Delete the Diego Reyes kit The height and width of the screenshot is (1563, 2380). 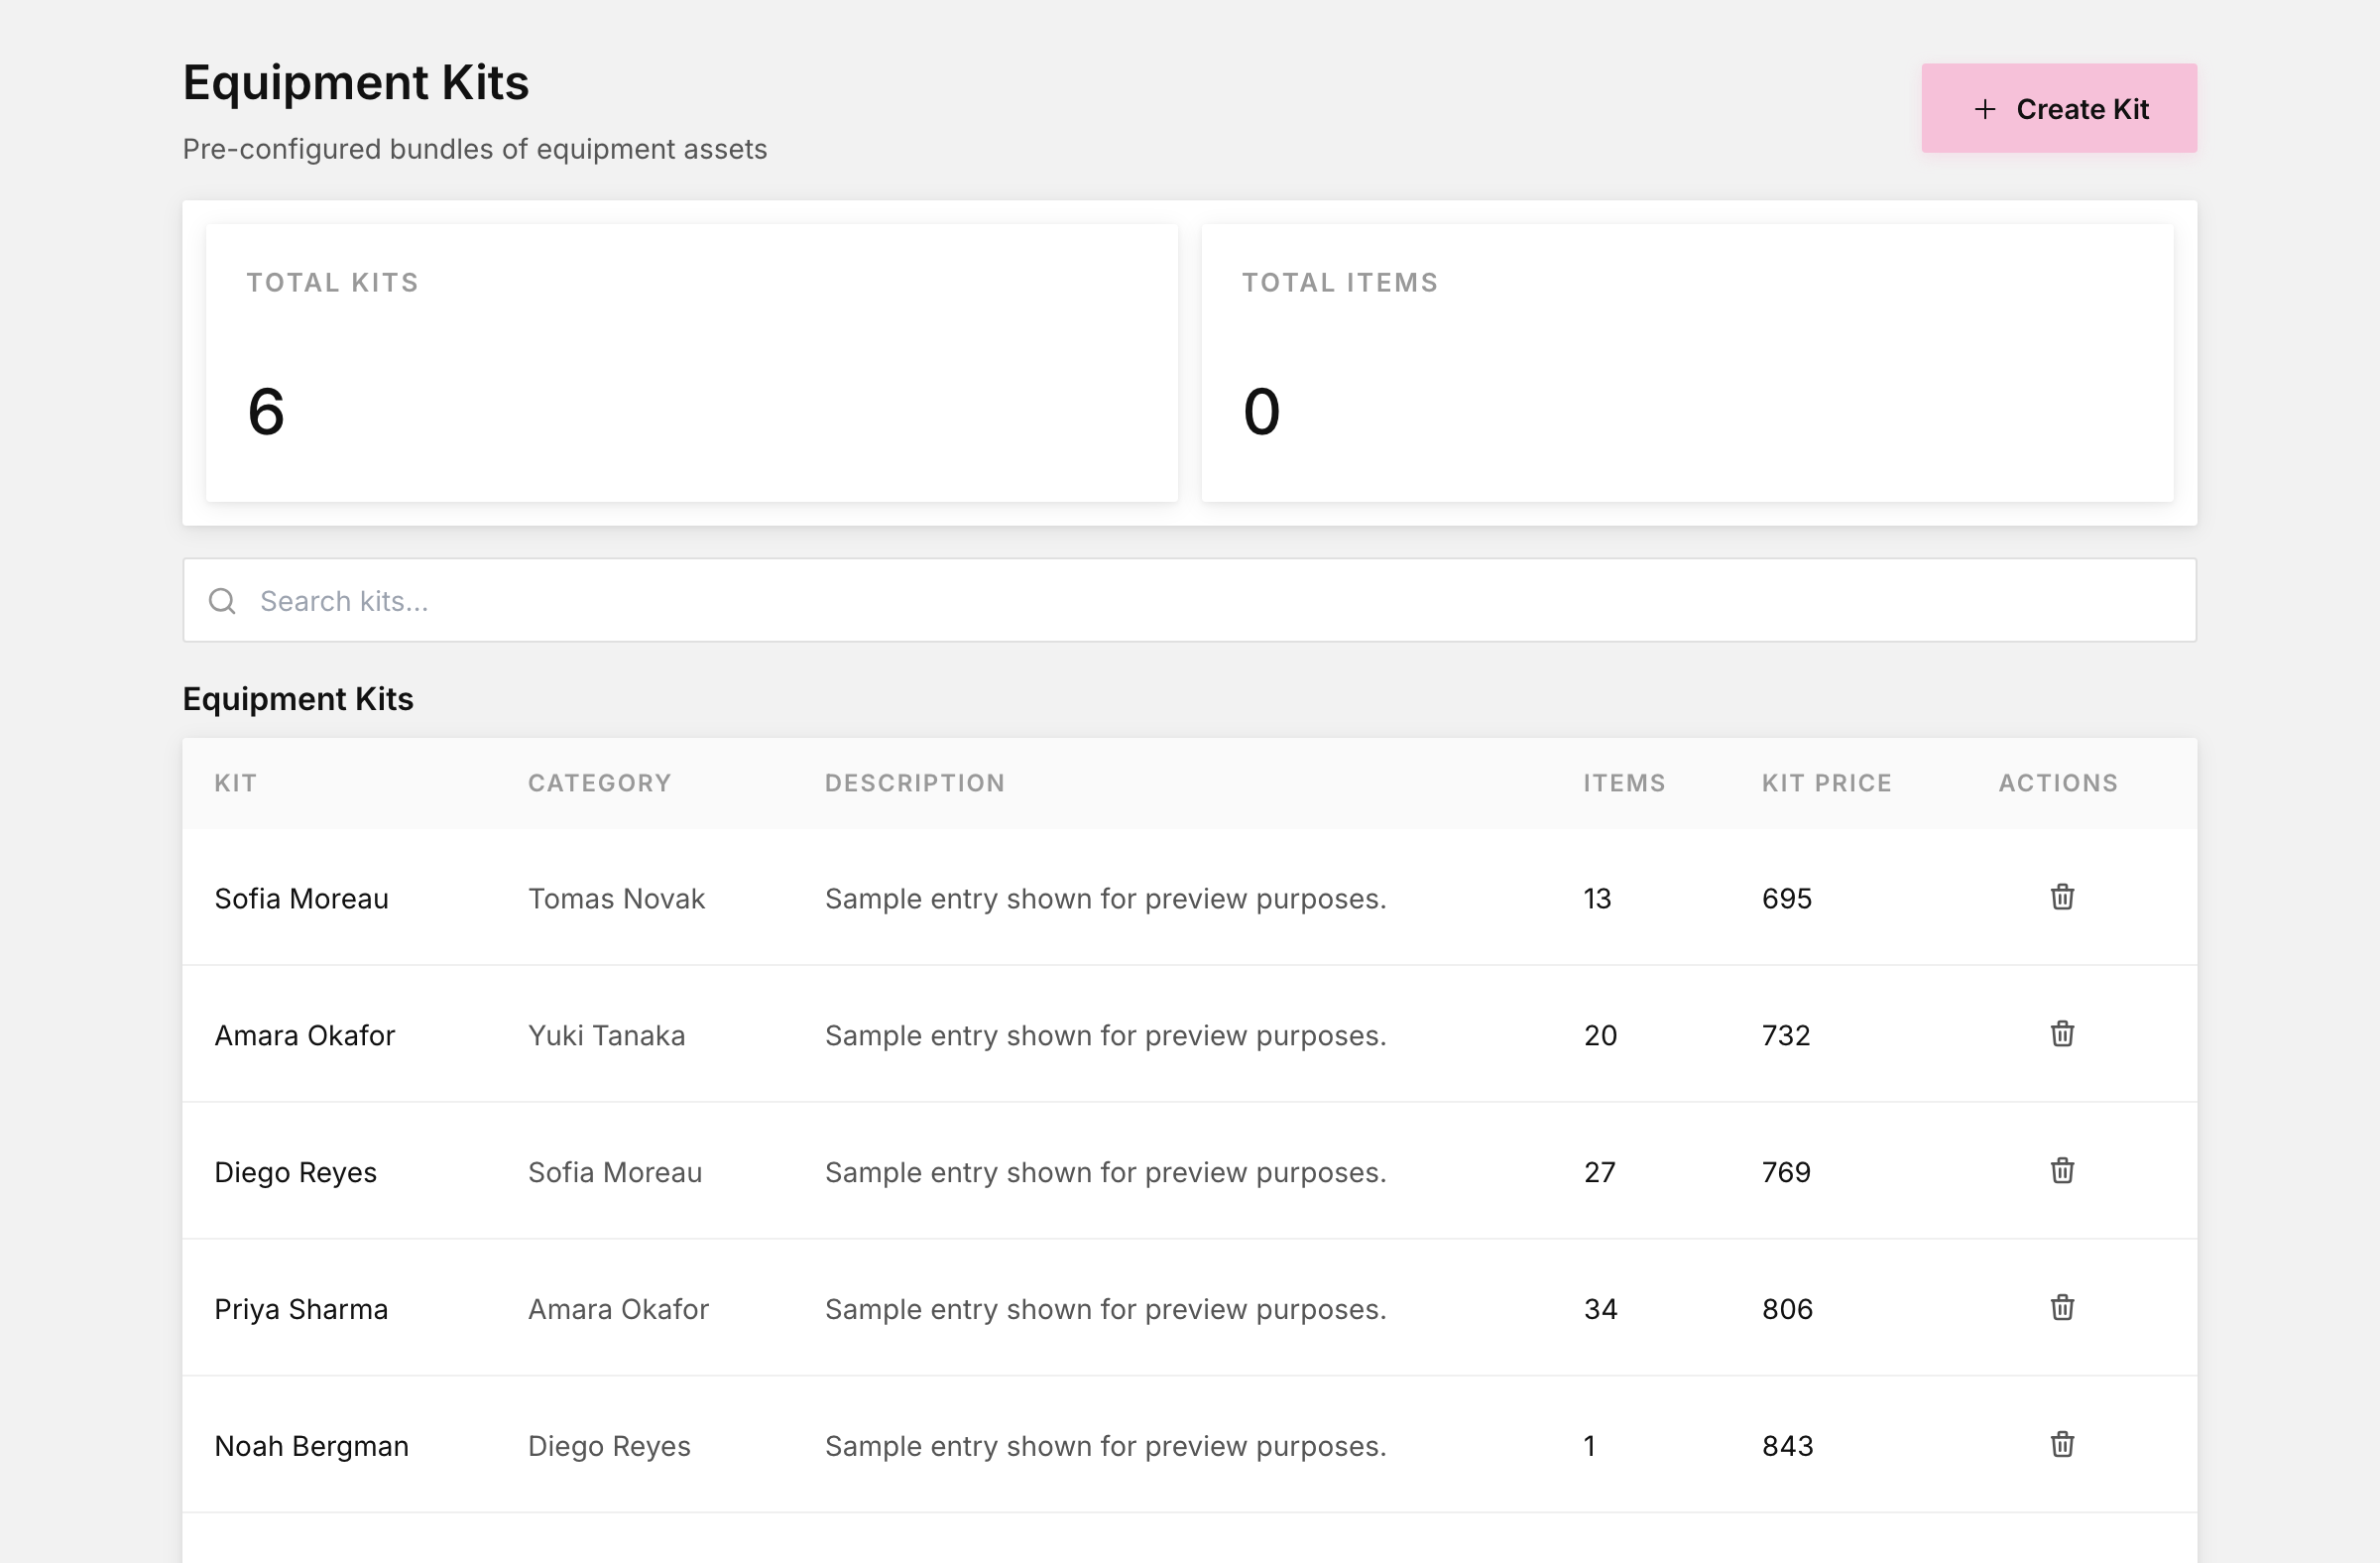point(2062,1171)
